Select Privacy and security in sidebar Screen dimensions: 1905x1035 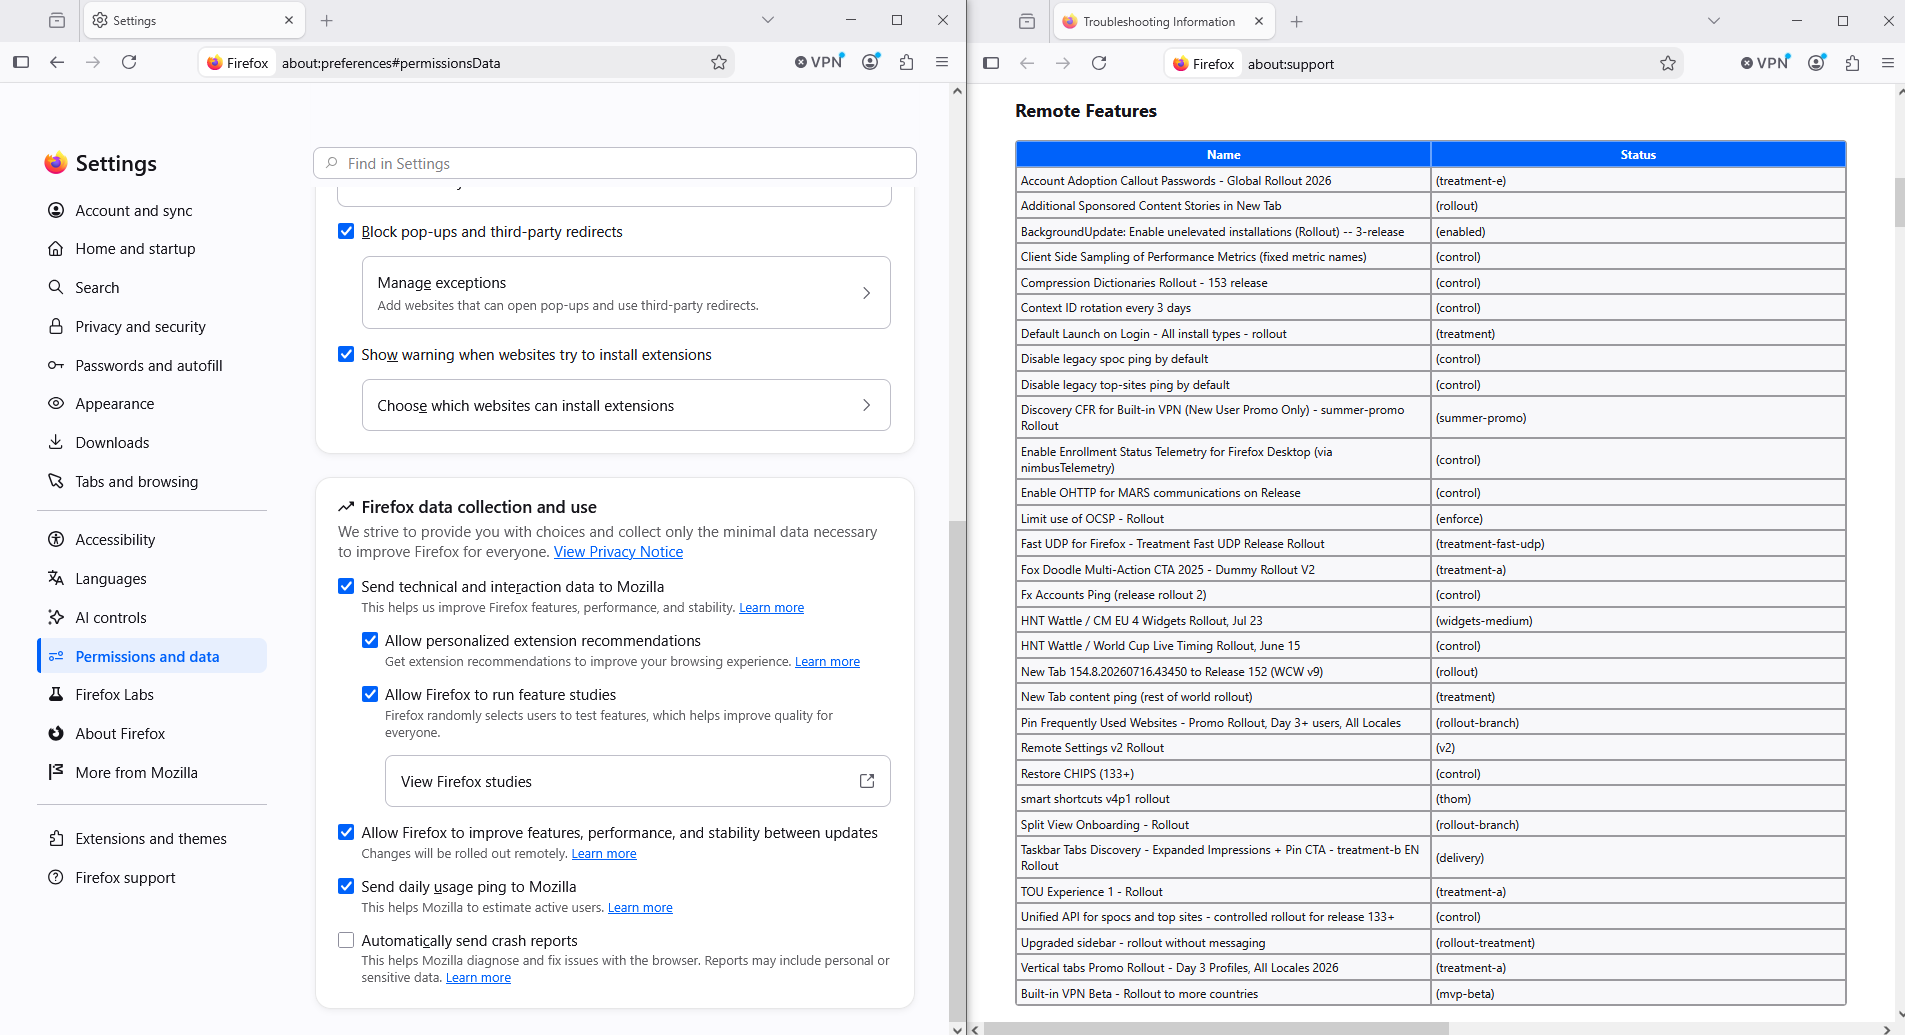(x=140, y=327)
